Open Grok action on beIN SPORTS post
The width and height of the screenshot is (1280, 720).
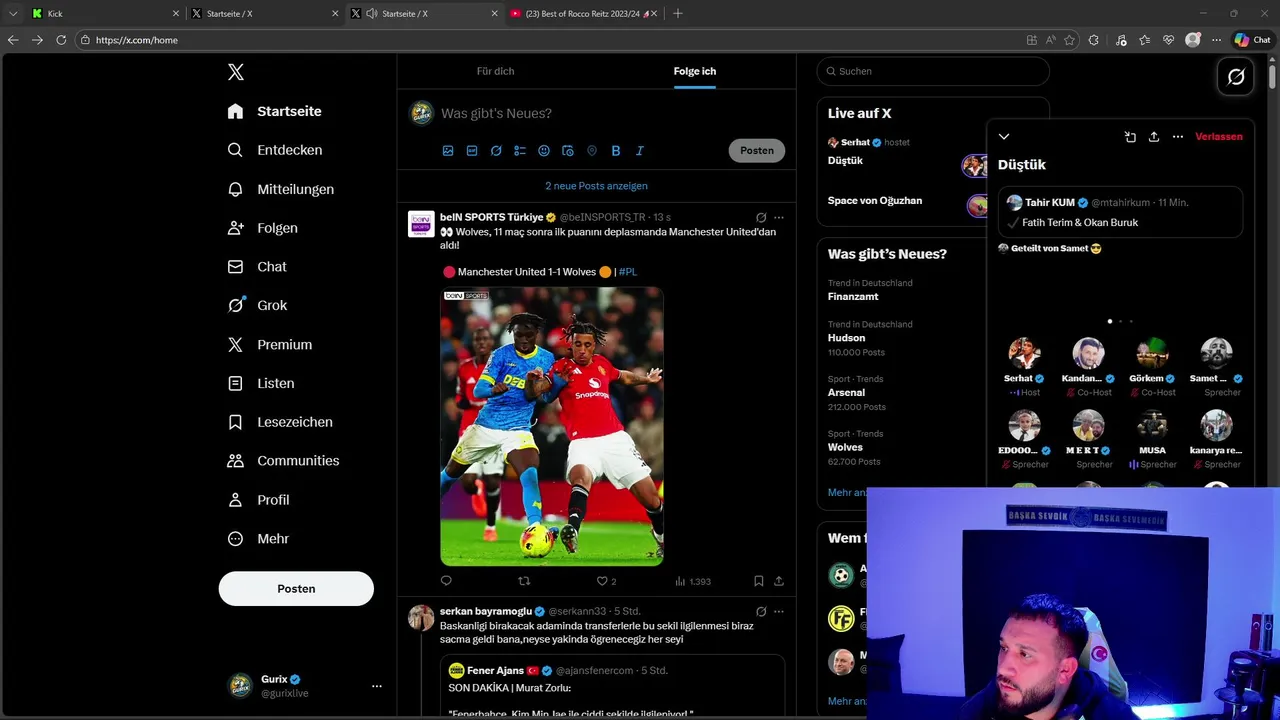[761, 217]
